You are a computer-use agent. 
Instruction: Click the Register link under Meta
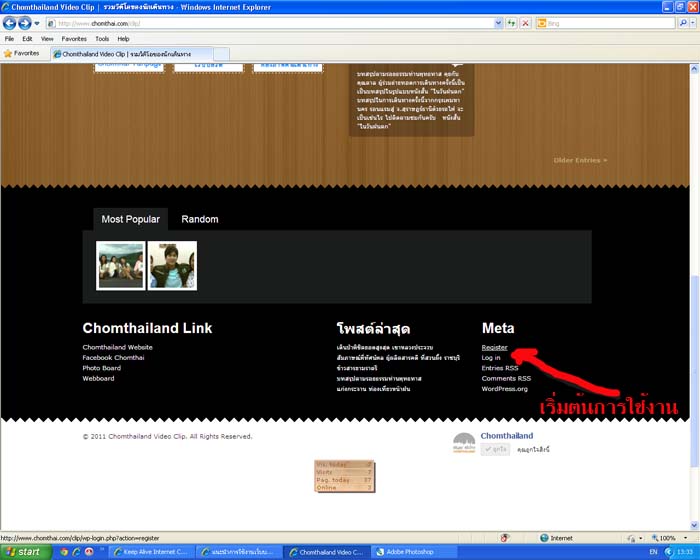click(x=494, y=347)
